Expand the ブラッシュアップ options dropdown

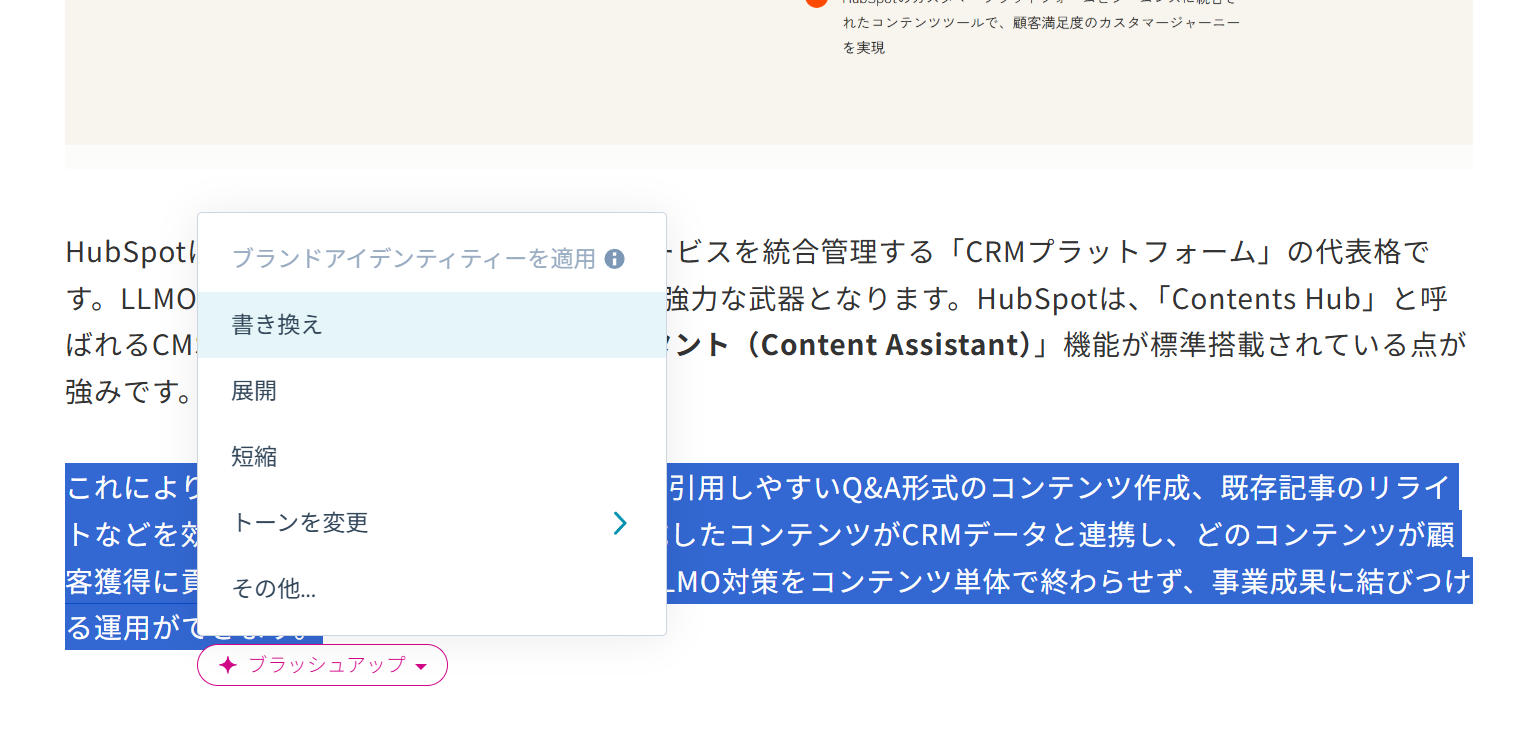click(x=322, y=665)
